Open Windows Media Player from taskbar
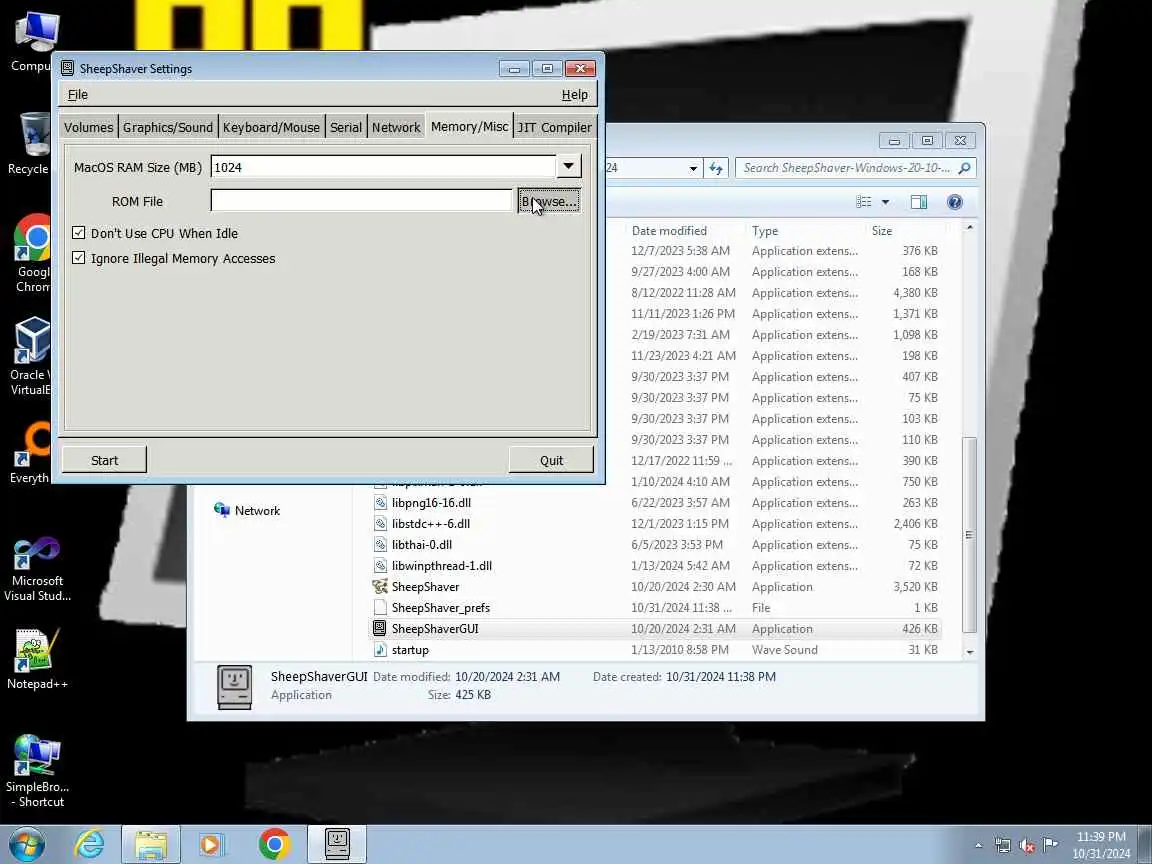The width and height of the screenshot is (1152, 864). pyautogui.click(x=210, y=844)
